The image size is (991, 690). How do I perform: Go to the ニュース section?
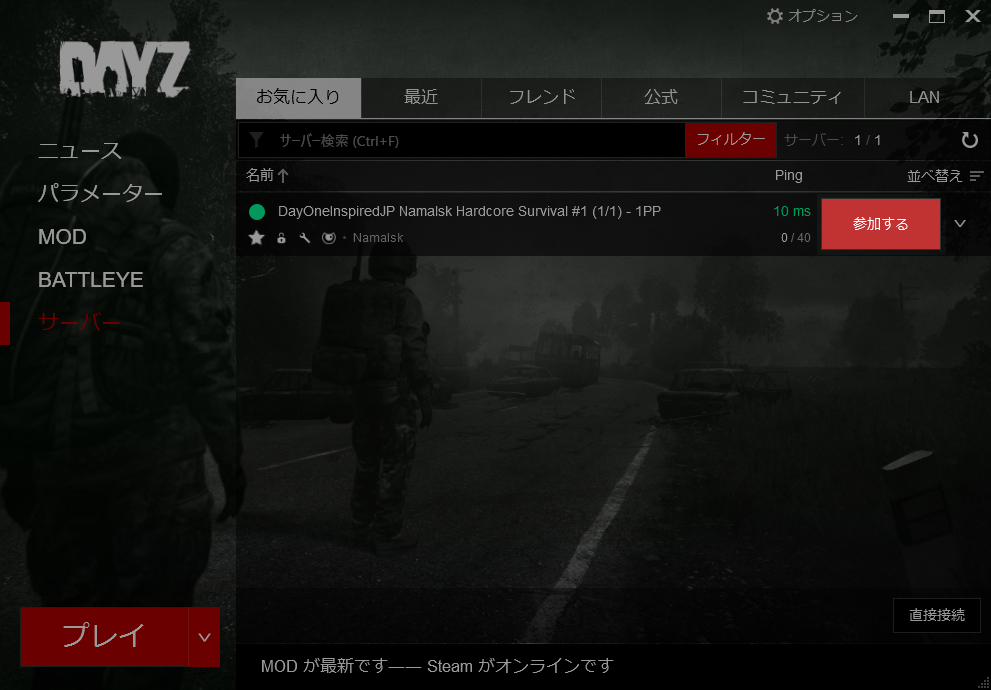[x=80, y=151]
